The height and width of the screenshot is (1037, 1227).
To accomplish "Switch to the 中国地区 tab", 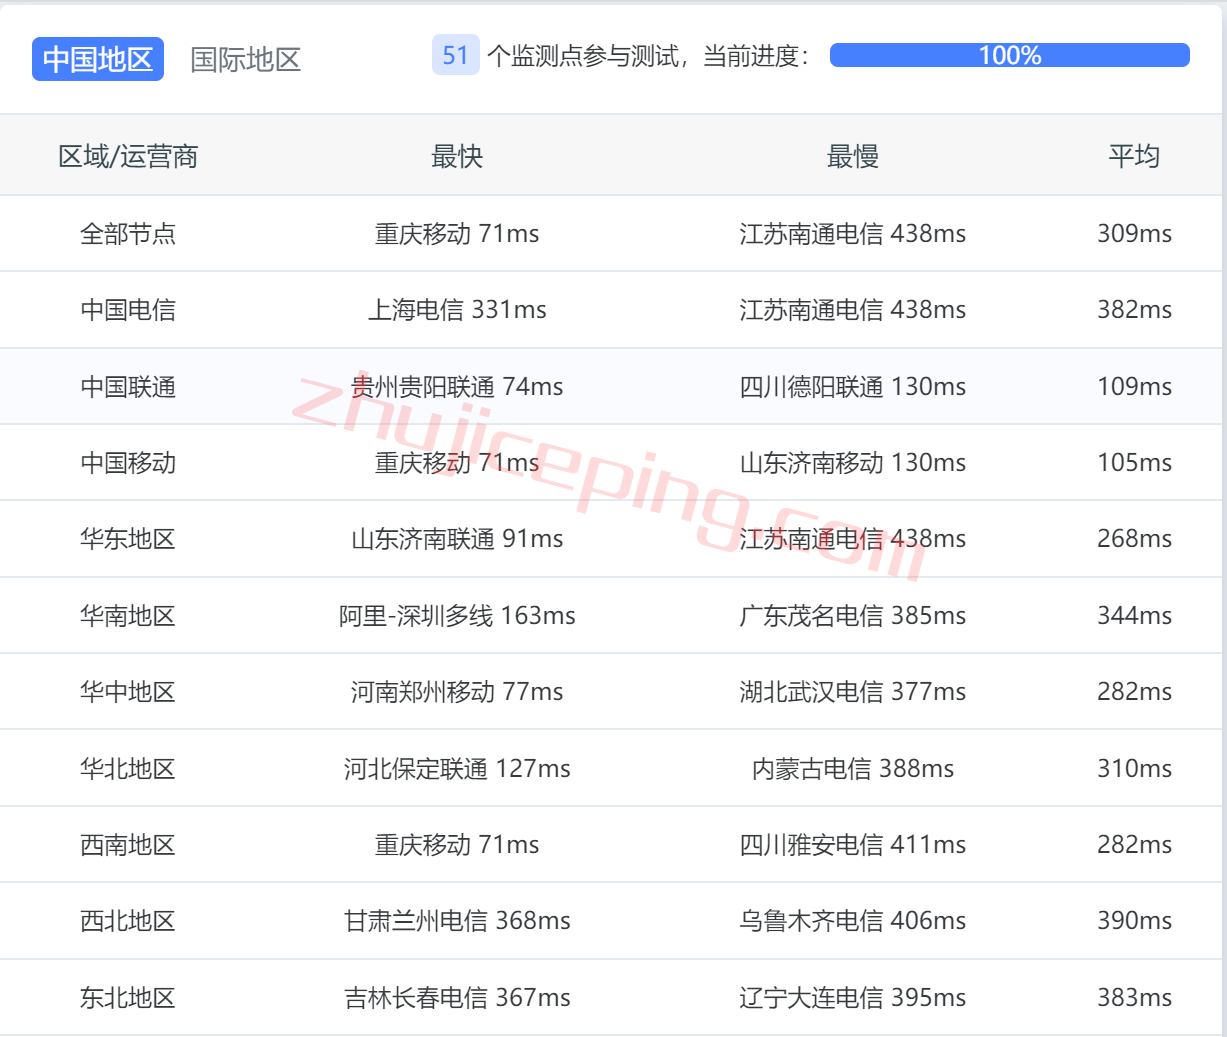I will (98, 59).
